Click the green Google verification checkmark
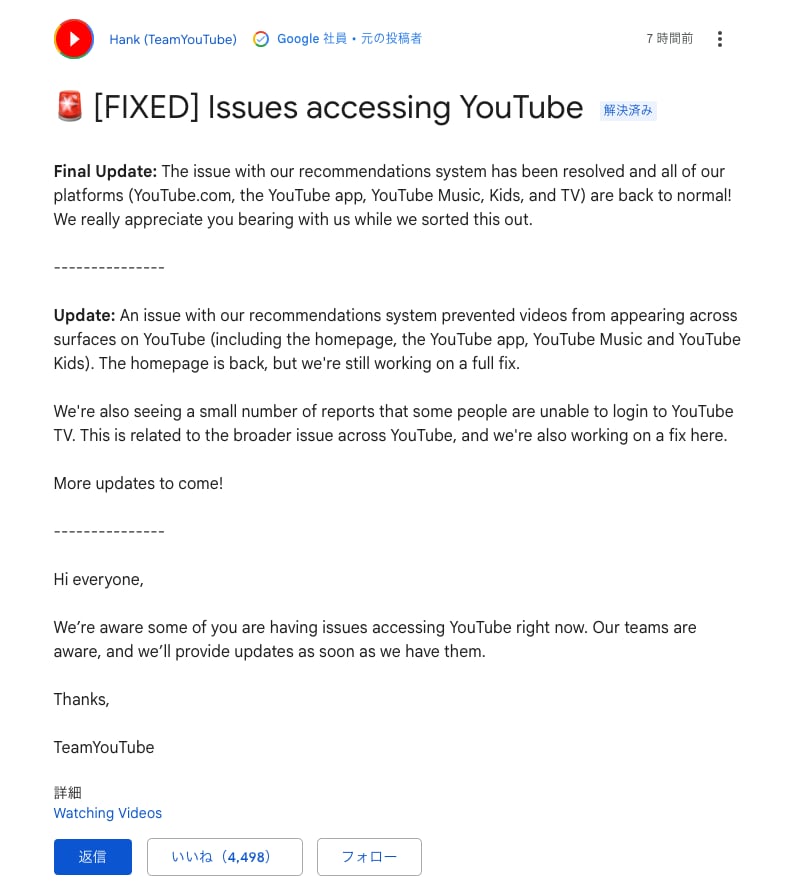Viewport: 800px width, 895px height. coord(260,38)
